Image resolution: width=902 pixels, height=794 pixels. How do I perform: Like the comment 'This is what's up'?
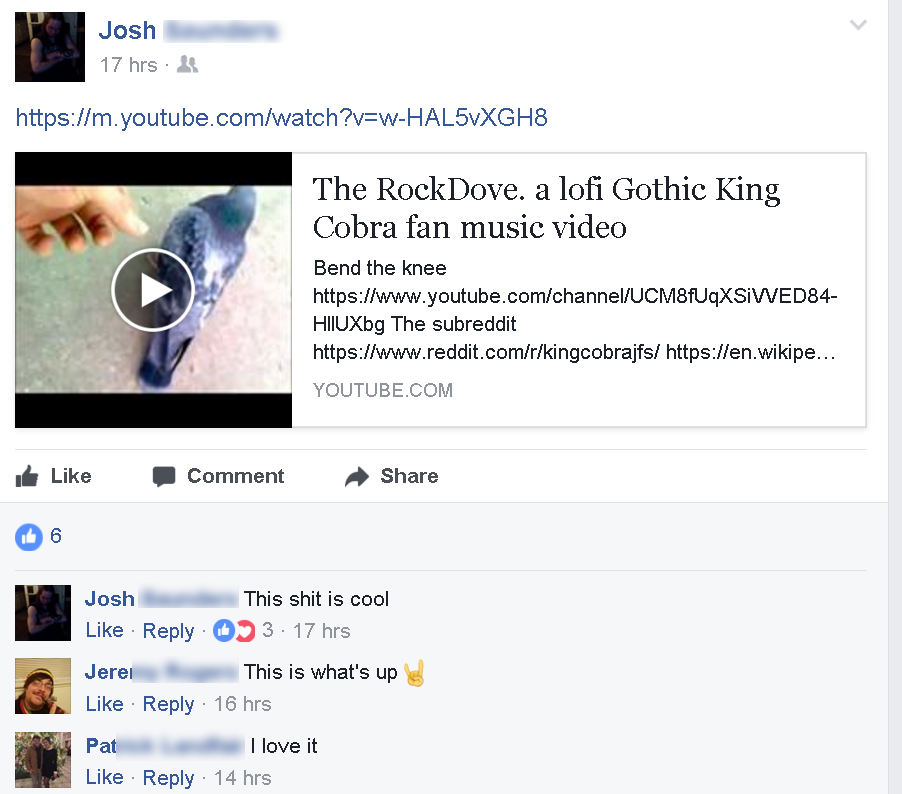(x=104, y=704)
